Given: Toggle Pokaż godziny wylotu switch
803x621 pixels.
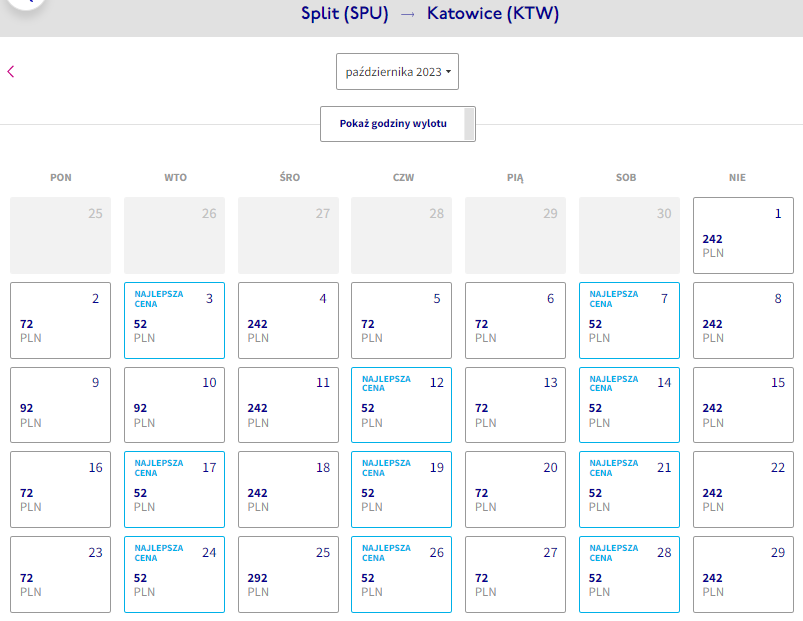Looking at the screenshot, I should (x=398, y=124).
